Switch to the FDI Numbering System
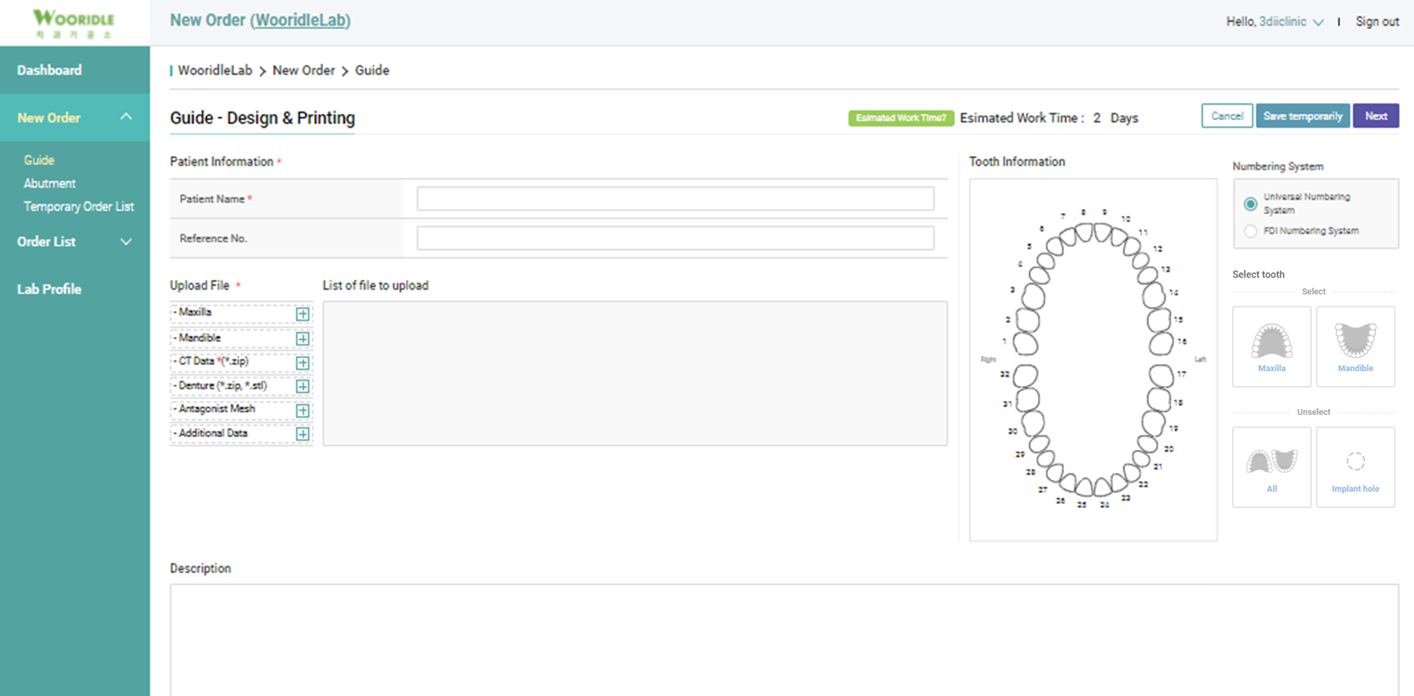This screenshot has width=1414, height=696. (1251, 230)
